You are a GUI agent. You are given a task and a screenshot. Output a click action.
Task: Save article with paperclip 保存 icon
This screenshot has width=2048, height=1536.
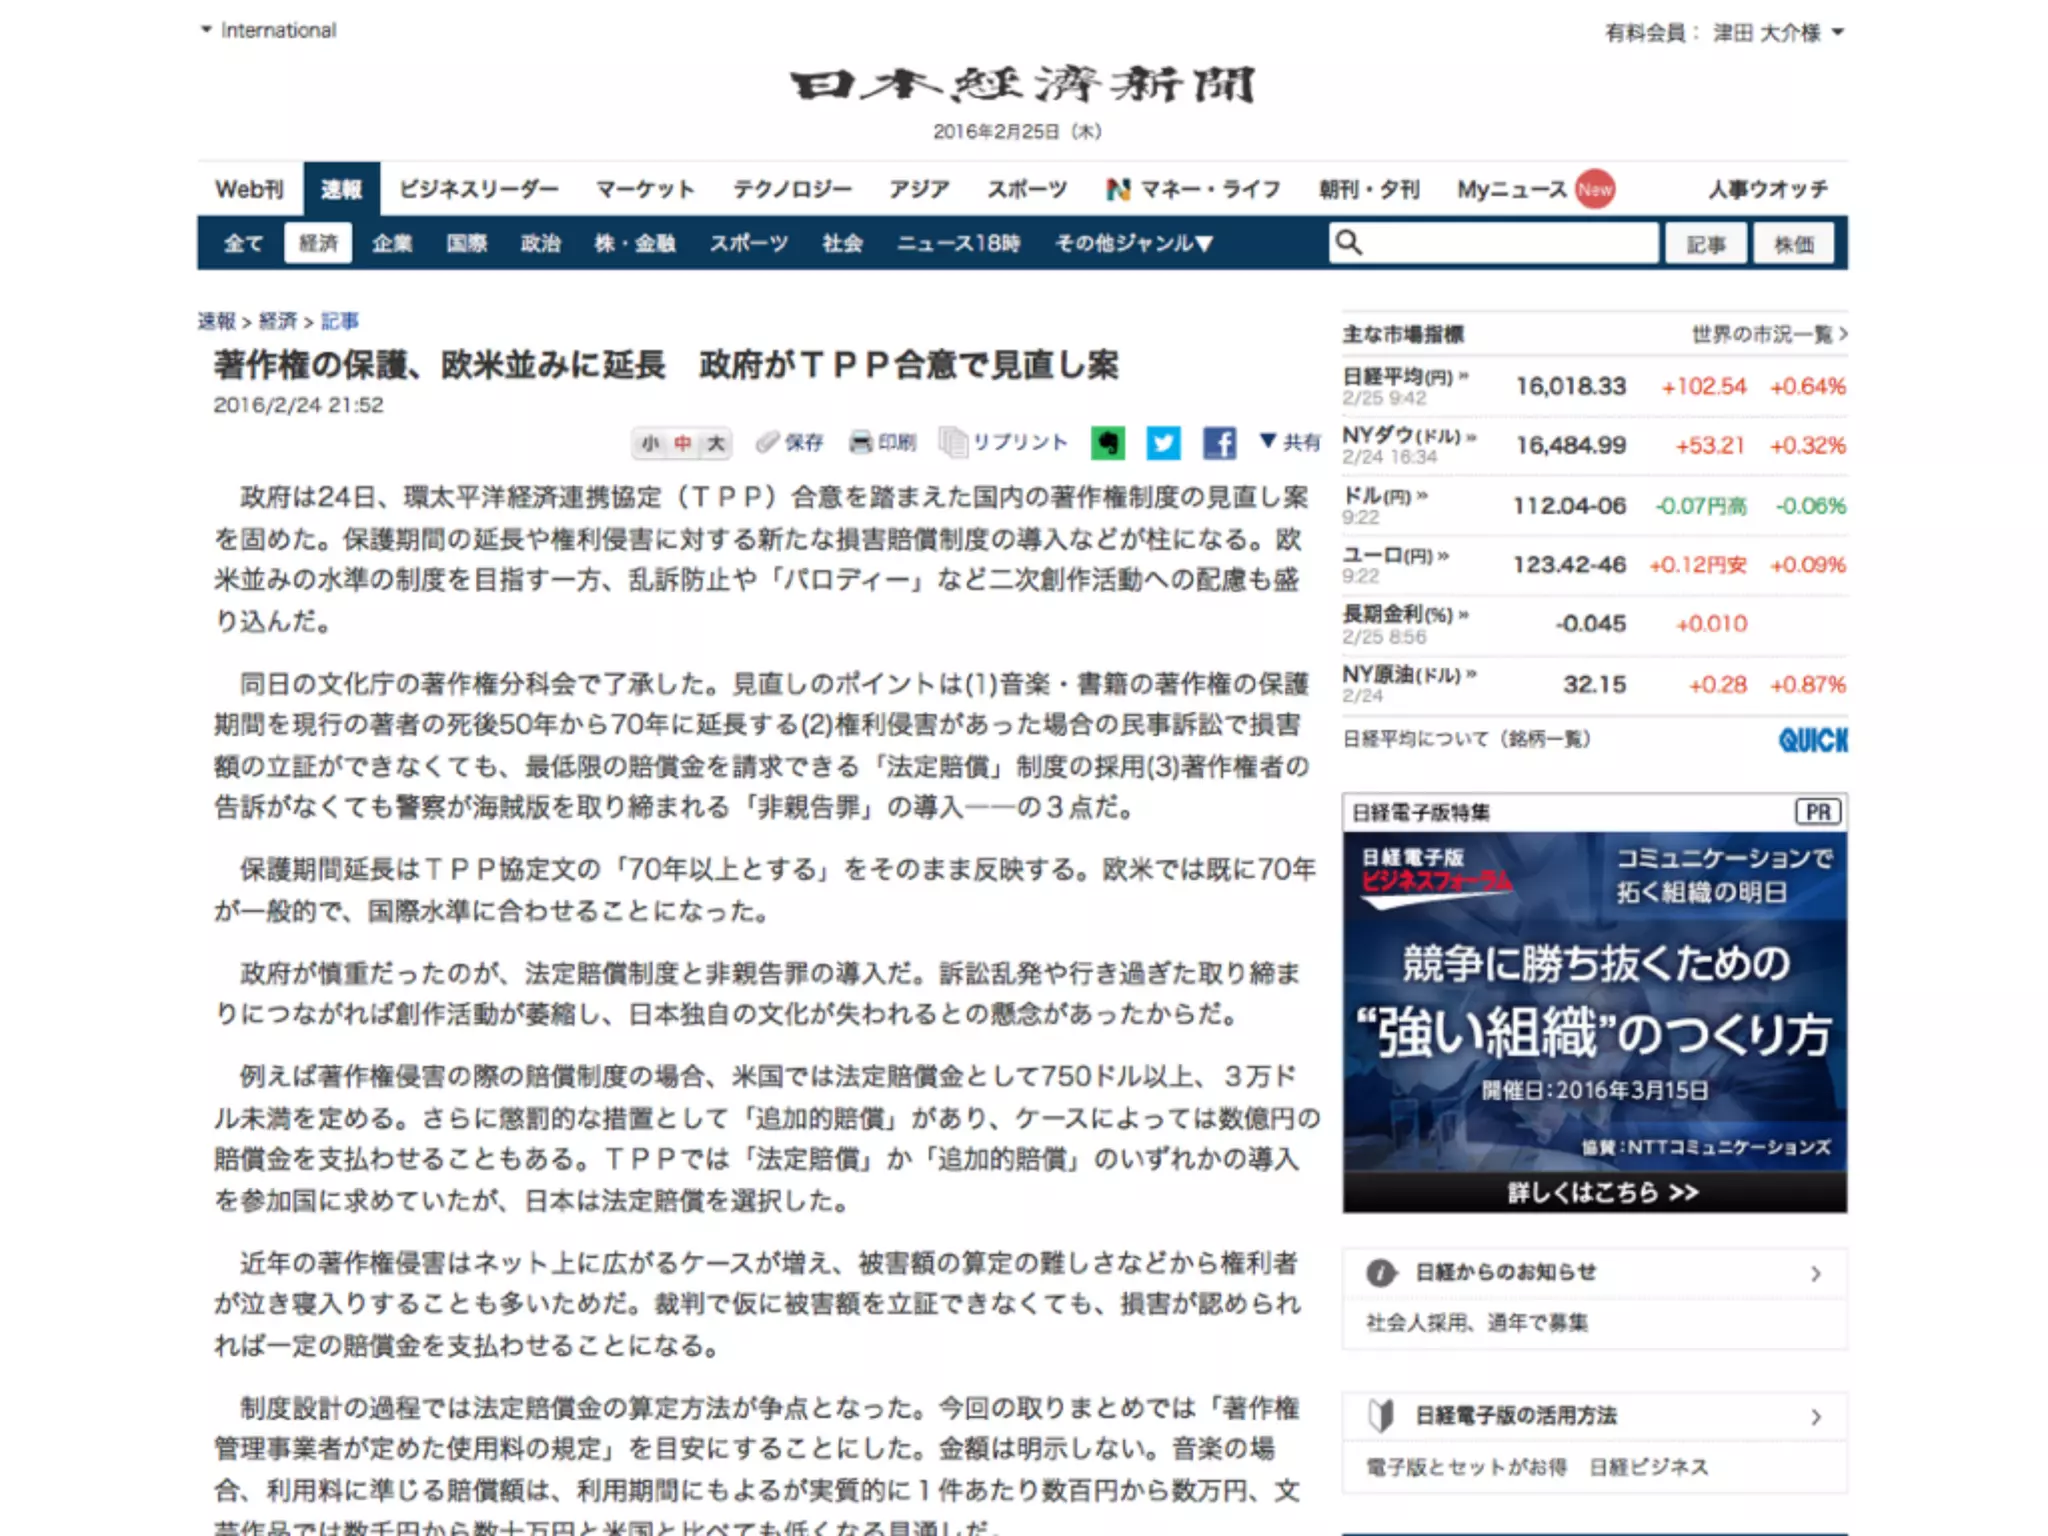pyautogui.click(x=767, y=442)
